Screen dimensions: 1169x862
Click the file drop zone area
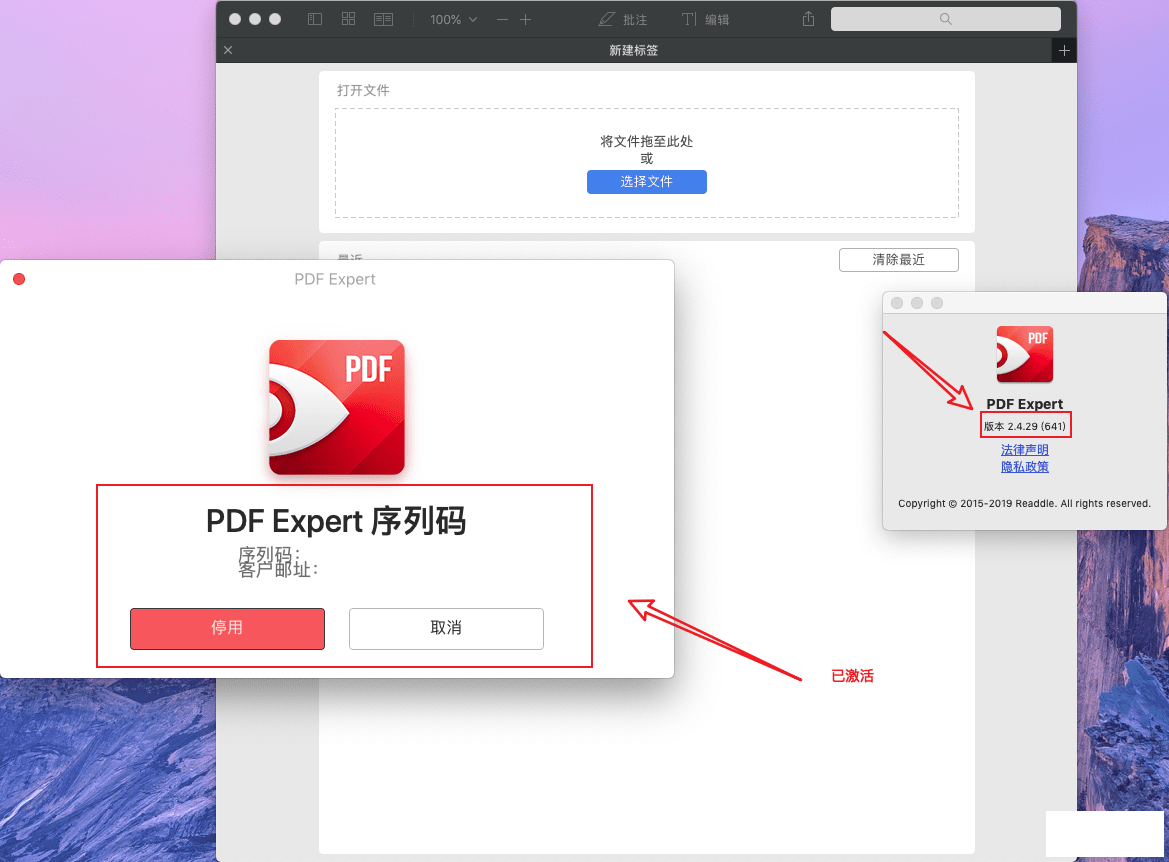[x=646, y=163]
